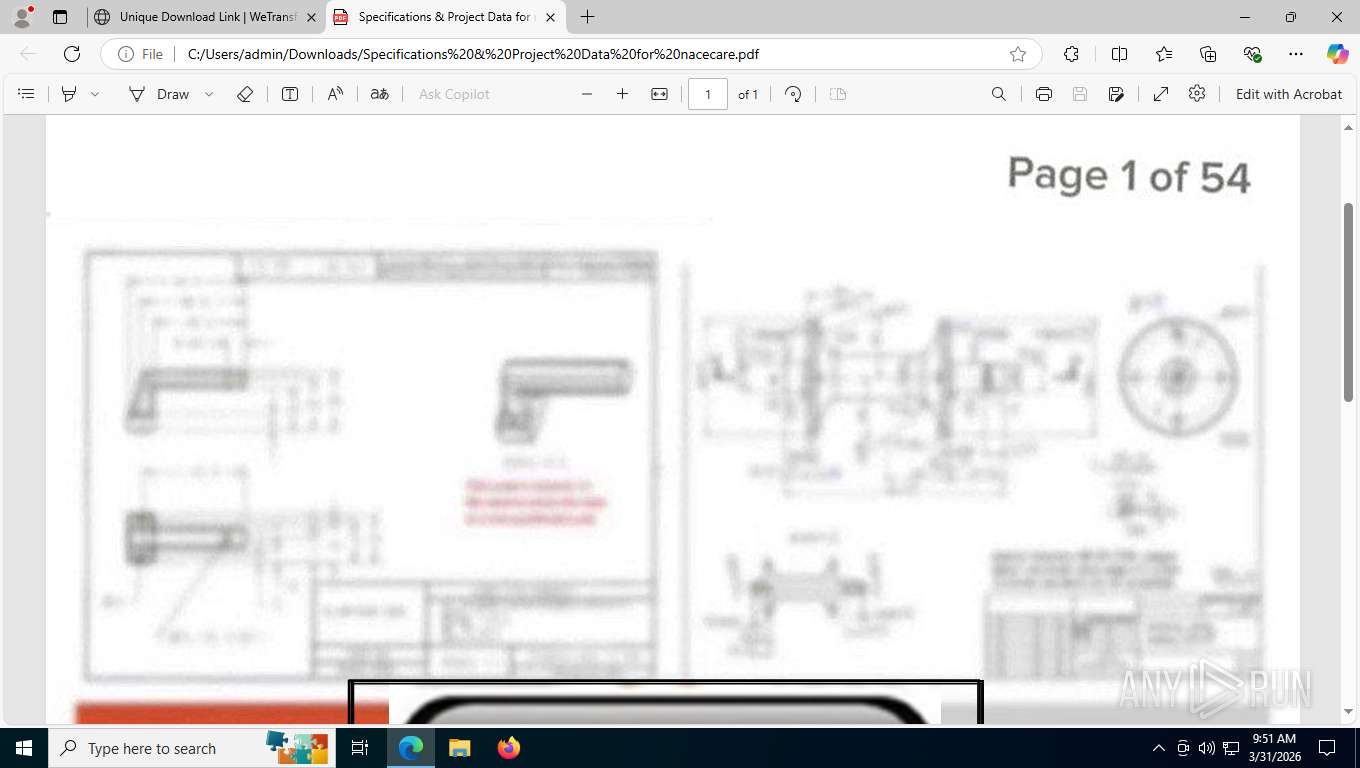Click the Translate icon
1360x768 pixels.
click(380, 94)
